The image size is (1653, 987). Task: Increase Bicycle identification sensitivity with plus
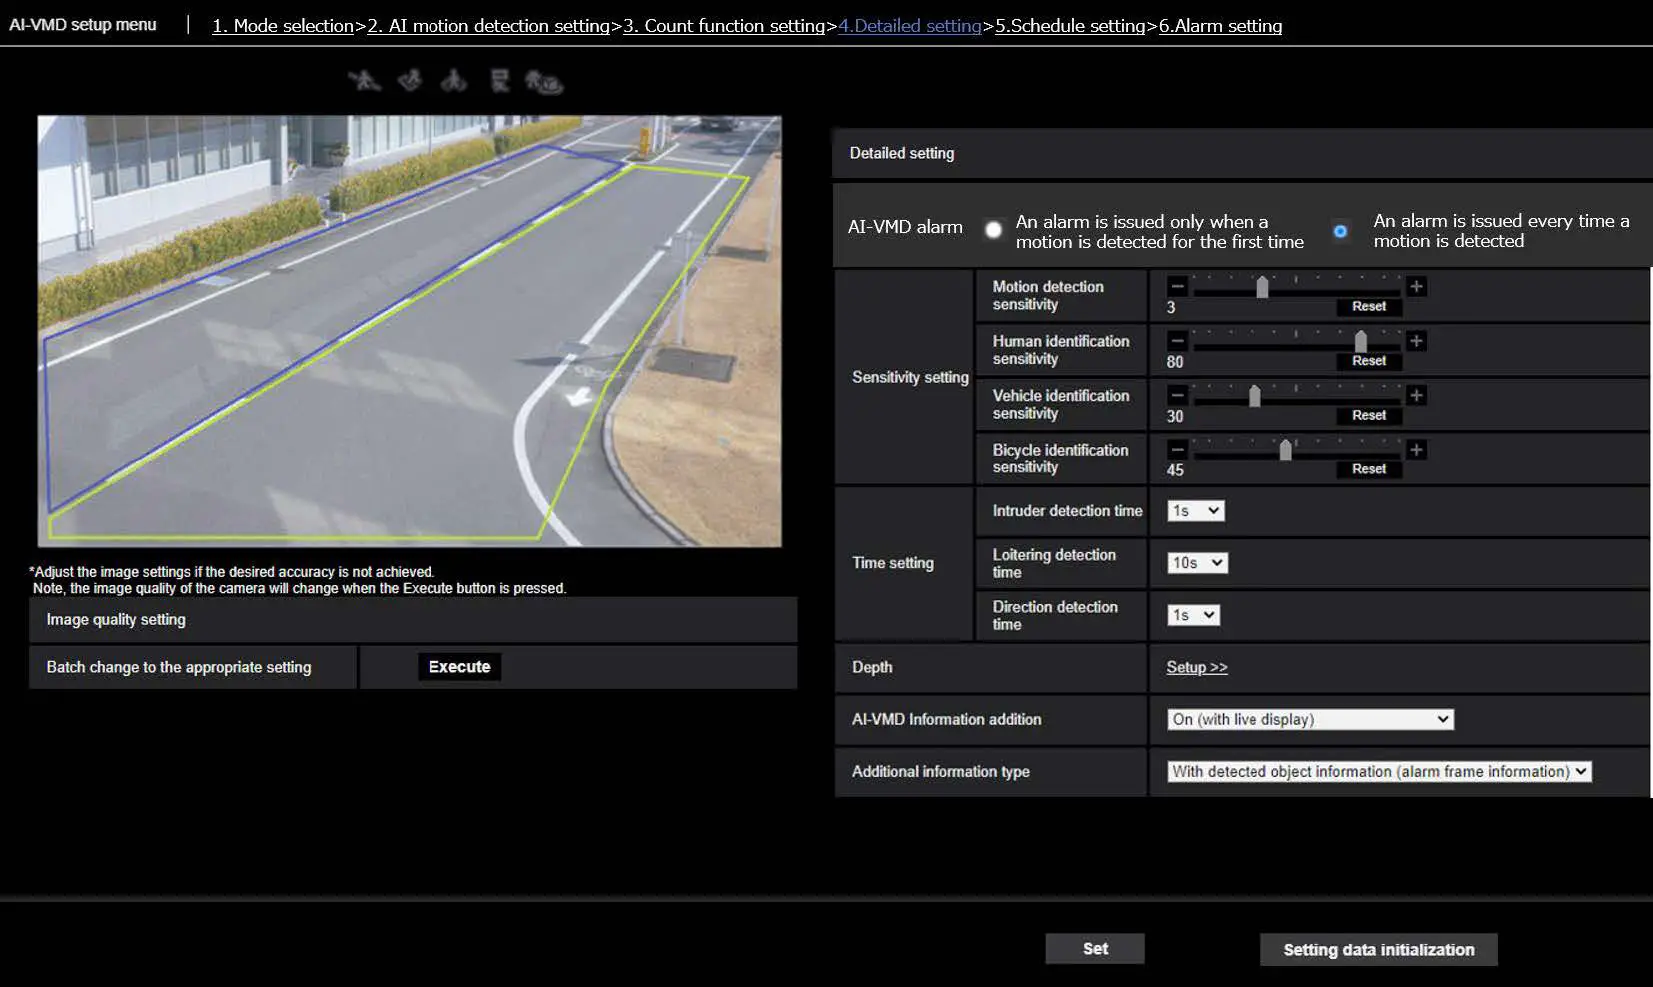[x=1416, y=450]
